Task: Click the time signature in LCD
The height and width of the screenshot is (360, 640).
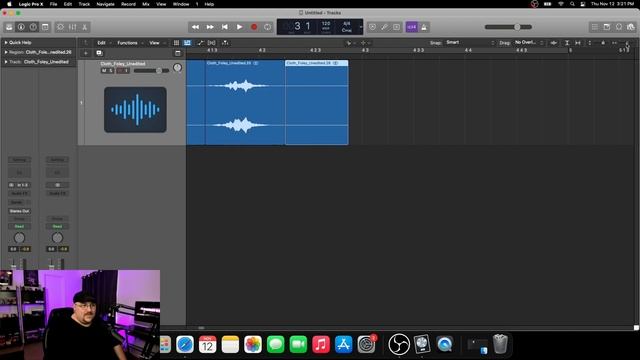Action: point(347,24)
